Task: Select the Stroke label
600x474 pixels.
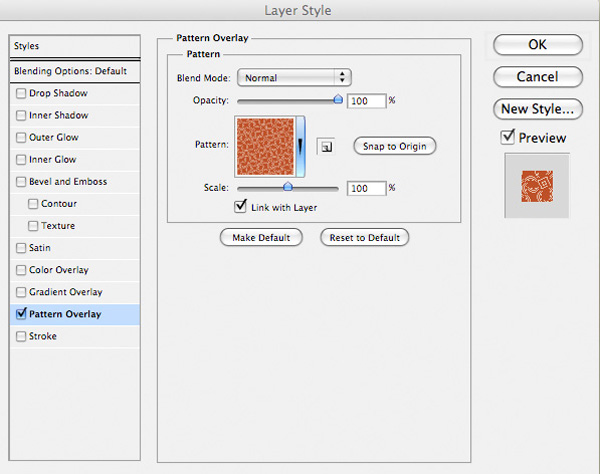Action: (43, 336)
